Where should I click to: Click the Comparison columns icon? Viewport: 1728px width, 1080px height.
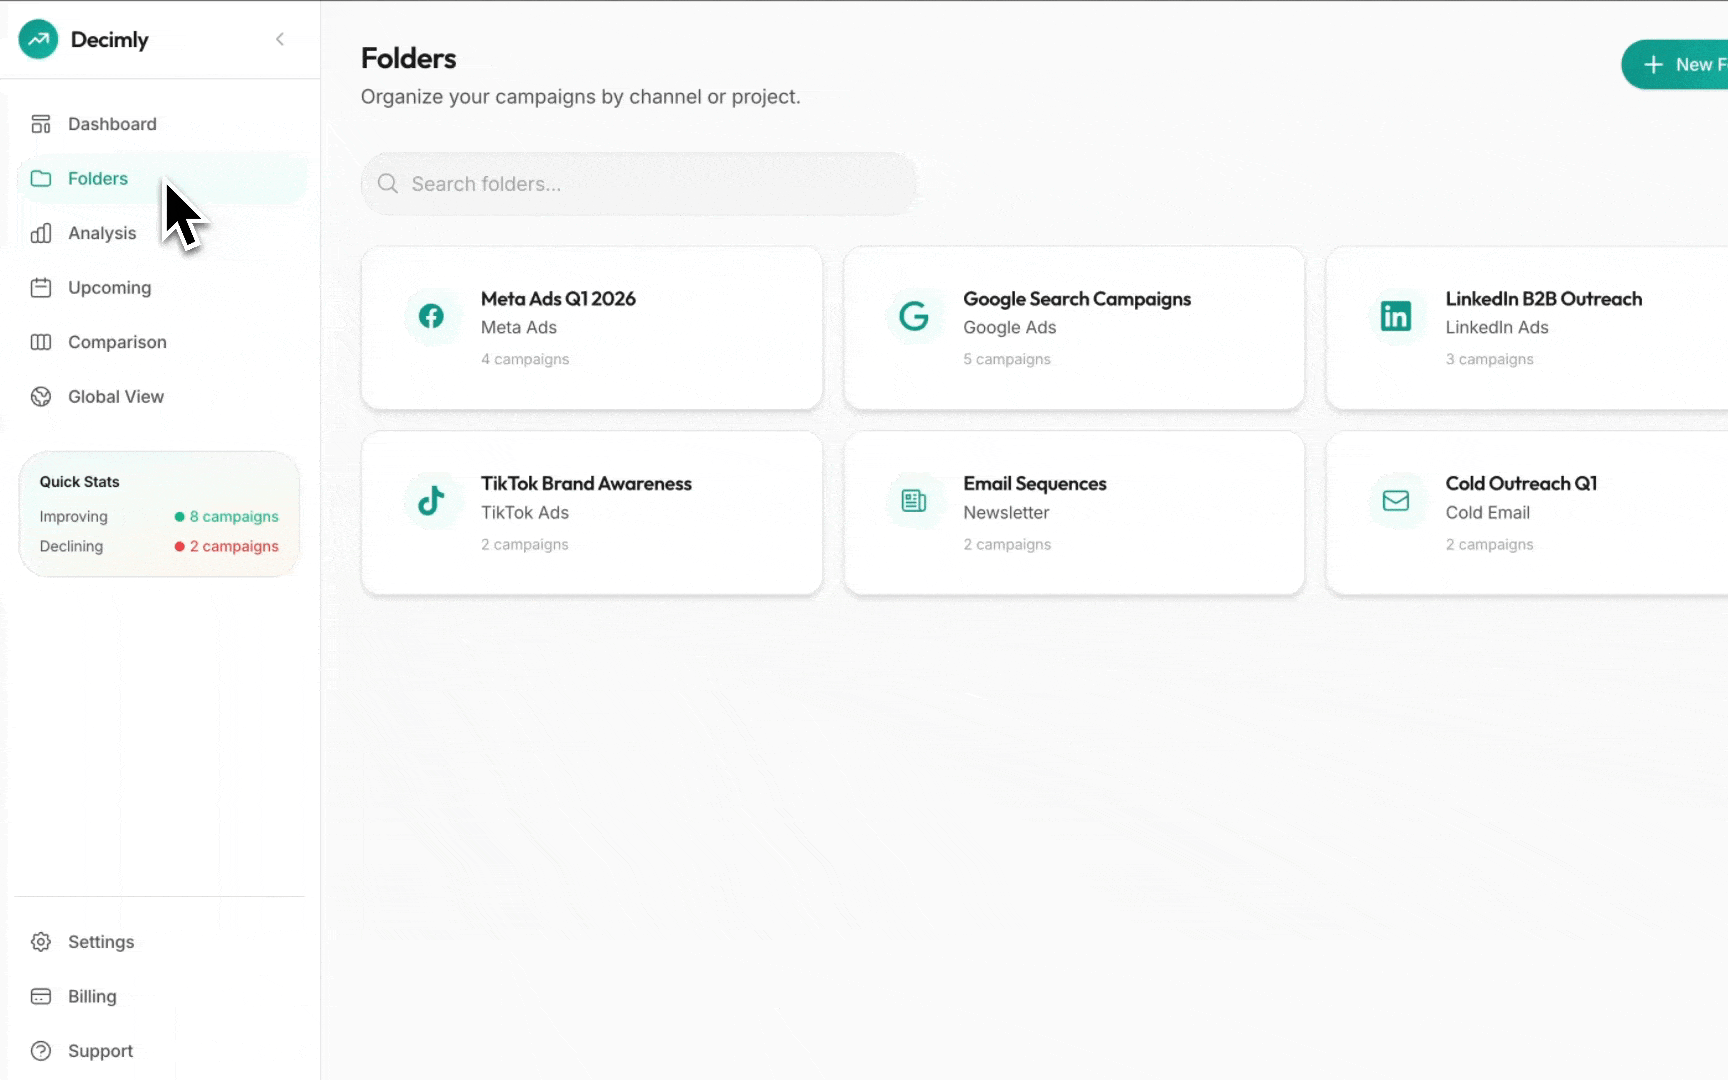(41, 342)
